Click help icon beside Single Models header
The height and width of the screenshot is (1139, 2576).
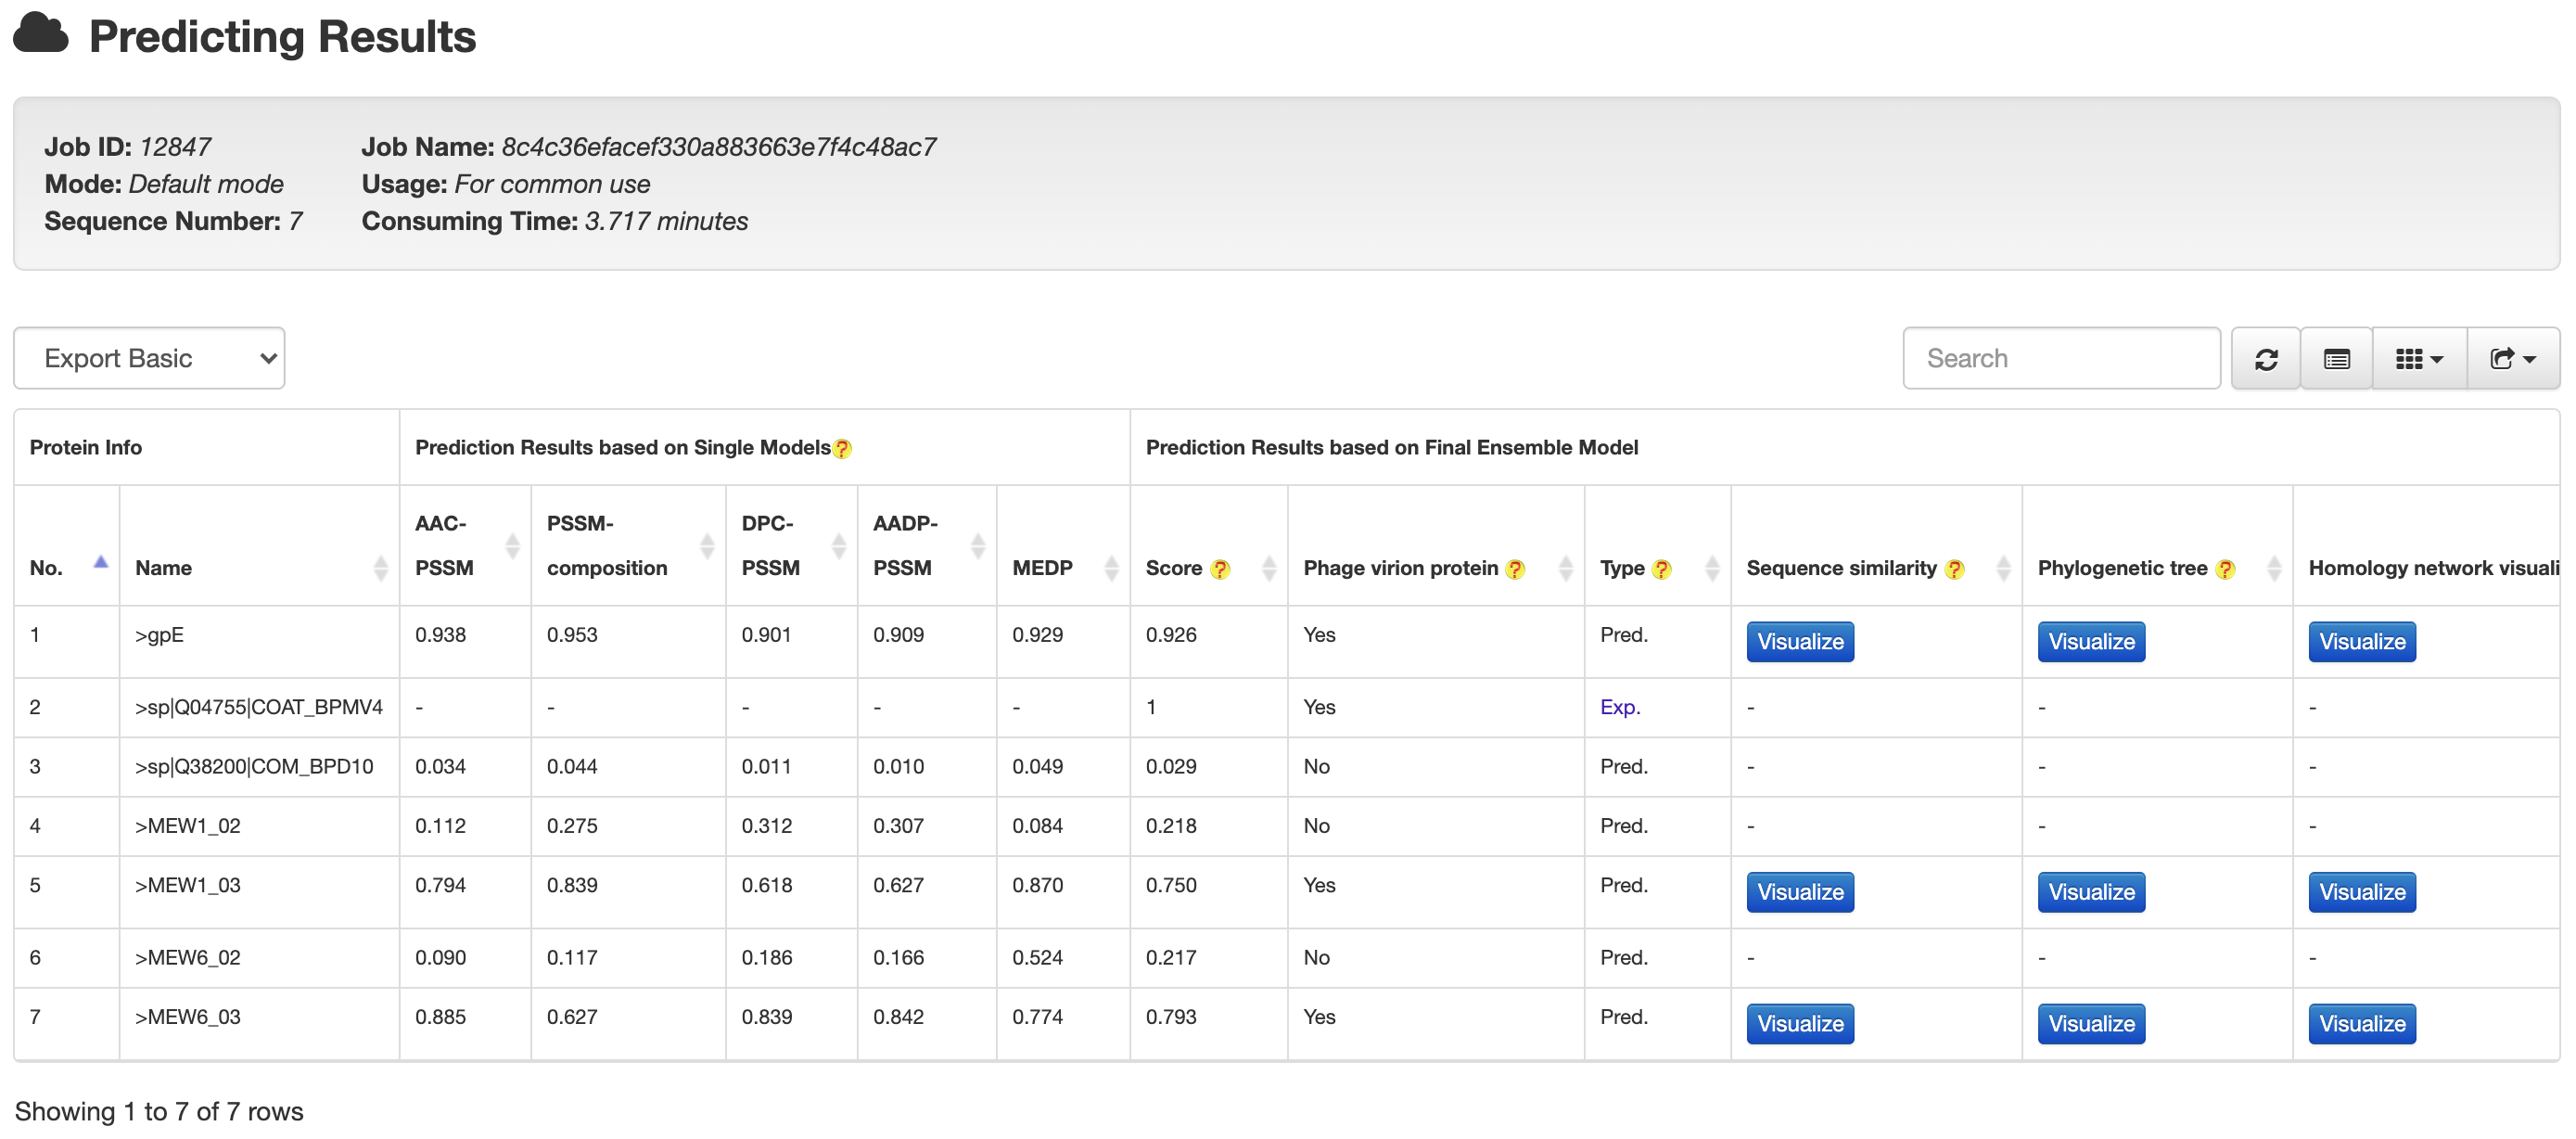(x=842, y=449)
